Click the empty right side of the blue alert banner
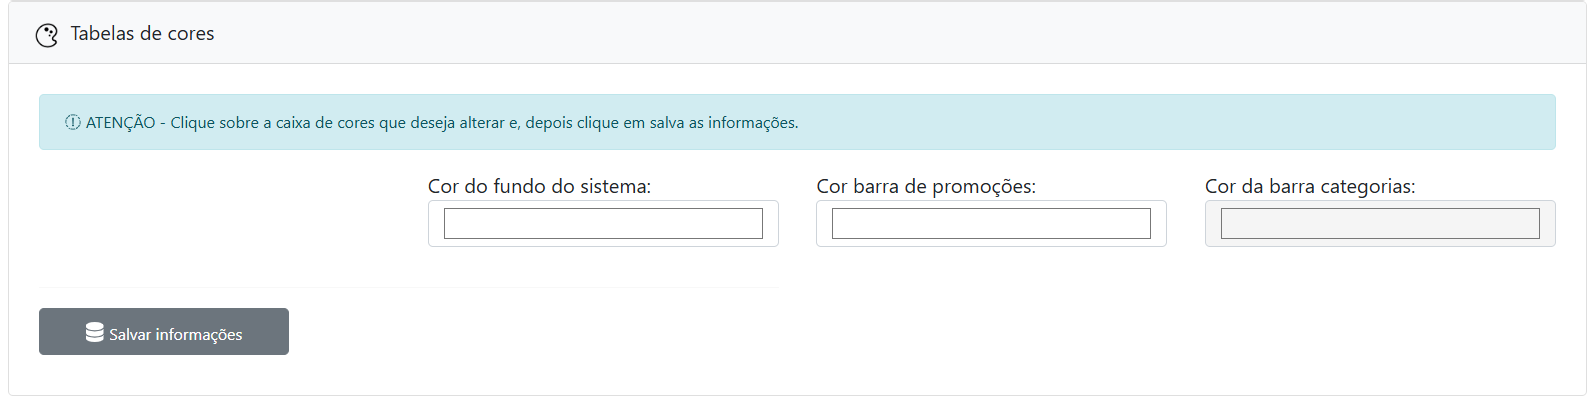Screen dimensions: 1594x414 pyautogui.click(x=1200, y=122)
